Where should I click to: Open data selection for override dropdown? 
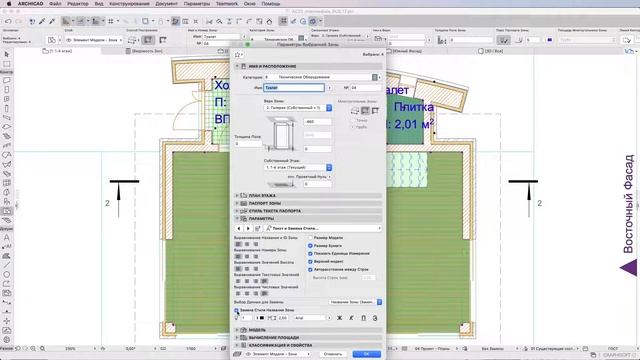(x=356, y=302)
